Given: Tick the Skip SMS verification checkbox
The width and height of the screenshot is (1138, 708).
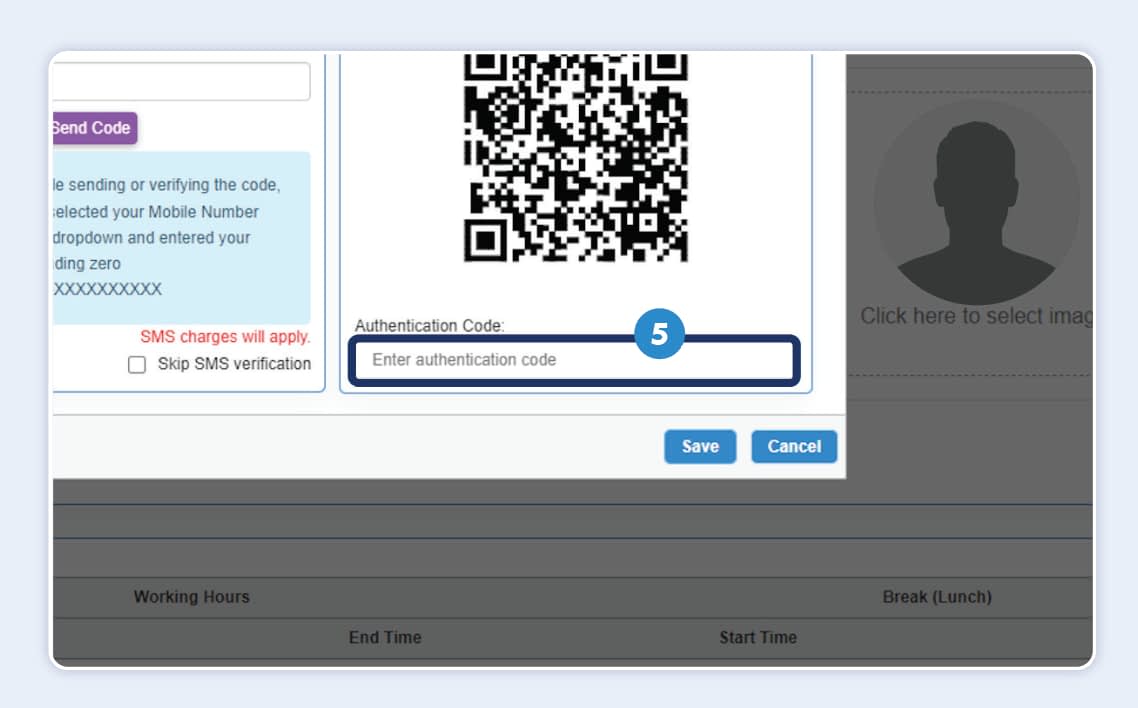Looking at the screenshot, I should coord(136,364).
